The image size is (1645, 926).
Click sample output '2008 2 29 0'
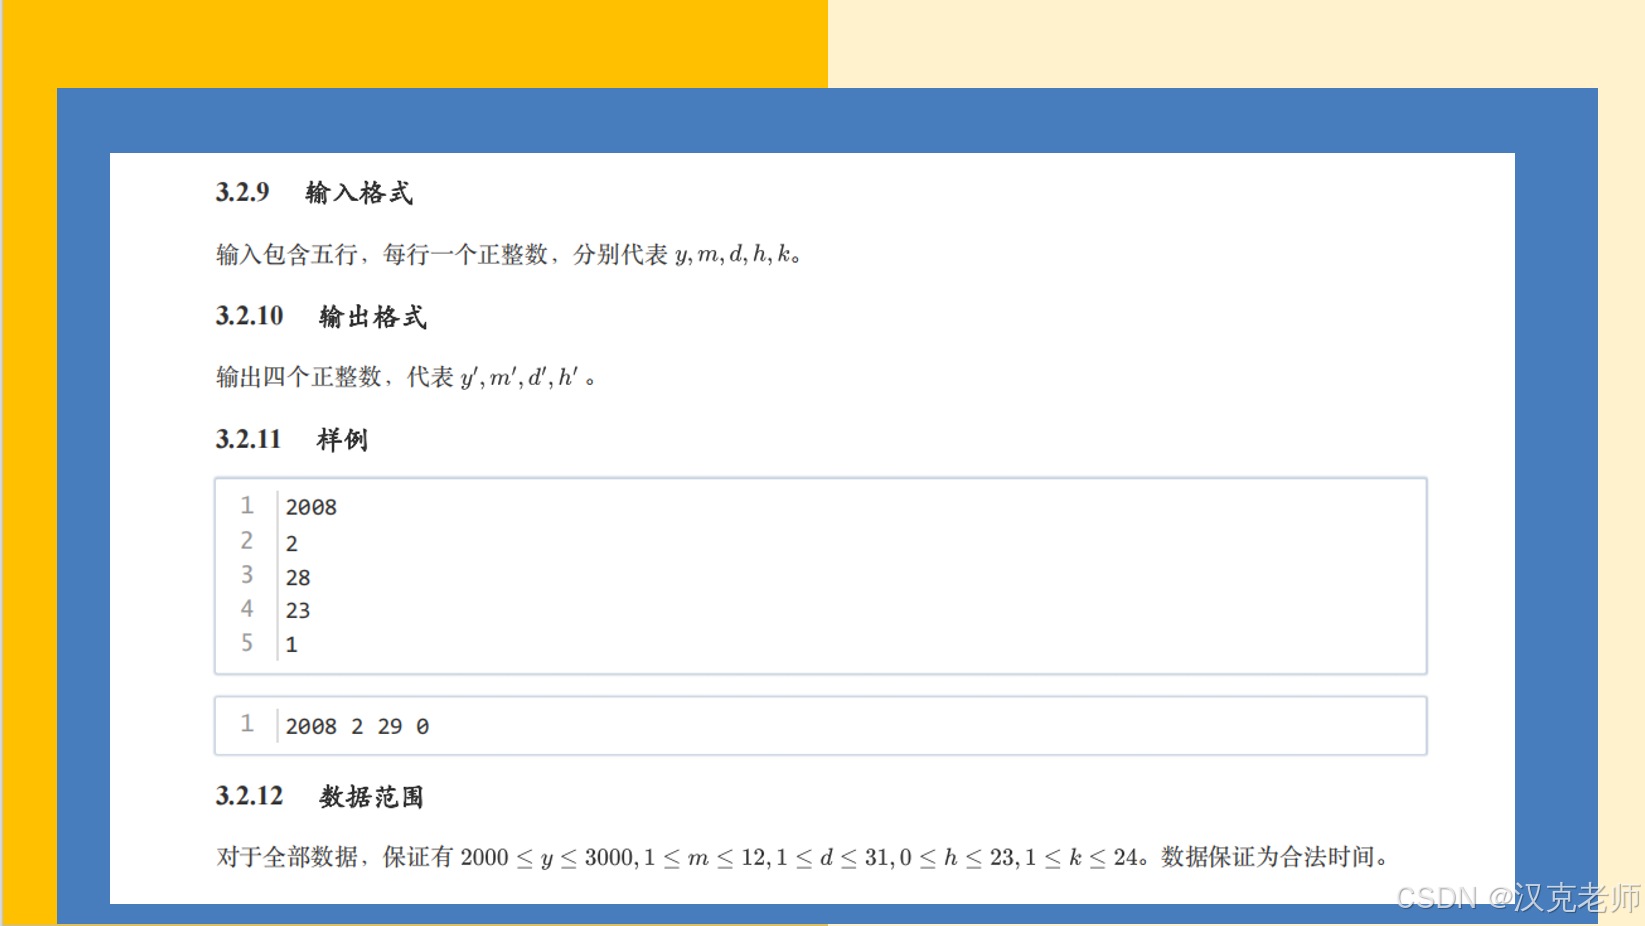tap(357, 726)
